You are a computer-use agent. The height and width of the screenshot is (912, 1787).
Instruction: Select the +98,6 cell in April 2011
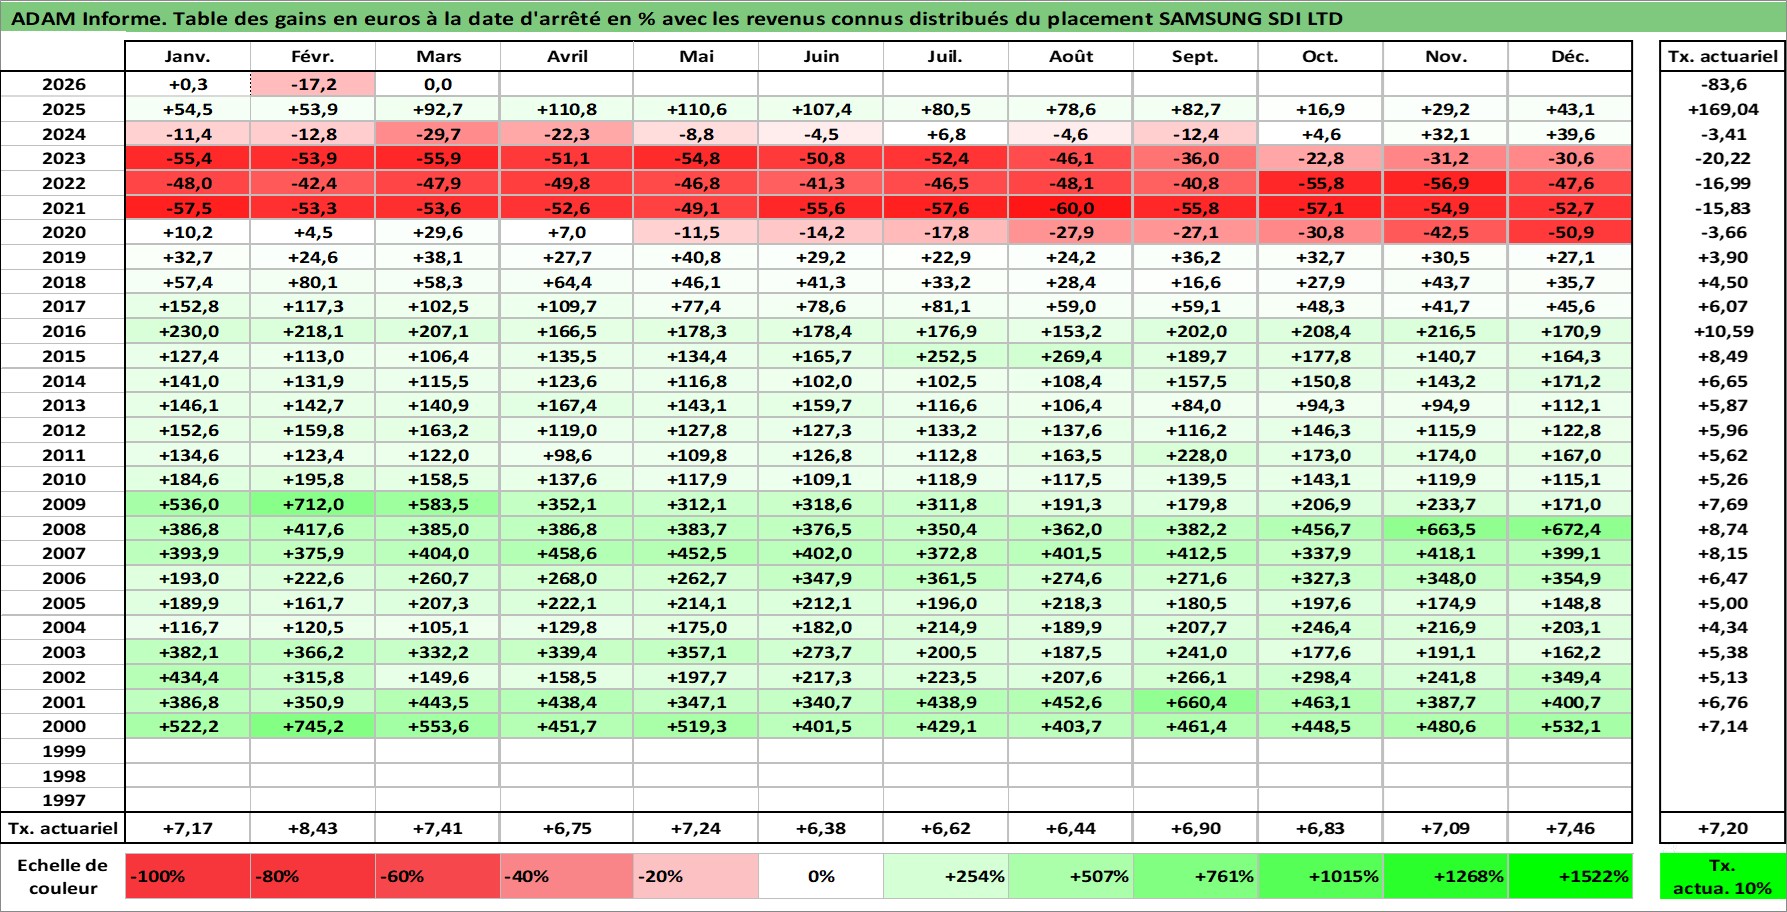click(567, 455)
